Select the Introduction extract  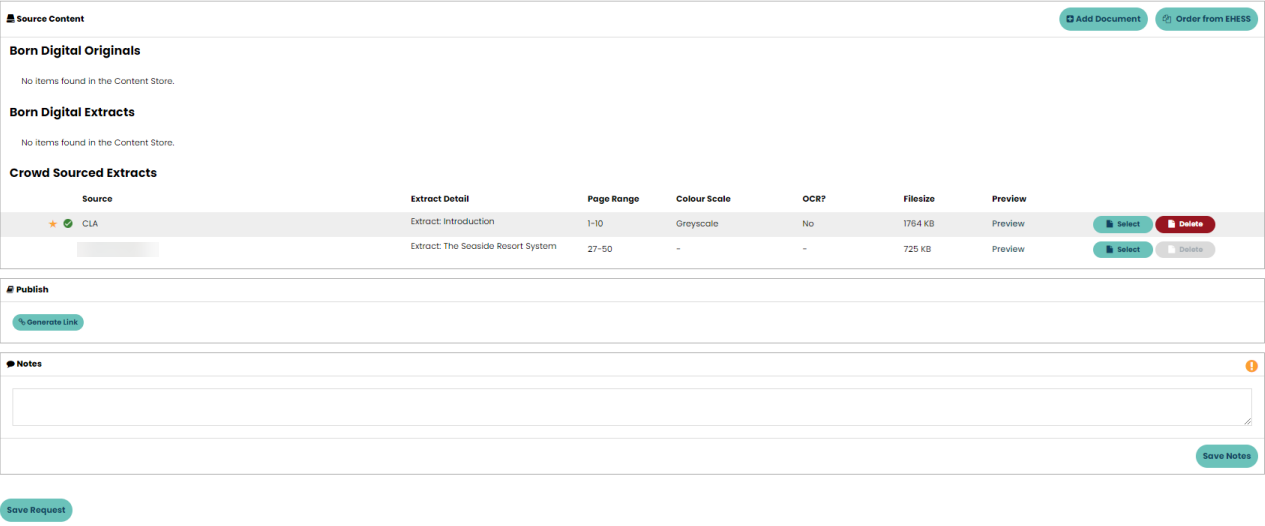pyautogui.click(x=1122, y=224)
